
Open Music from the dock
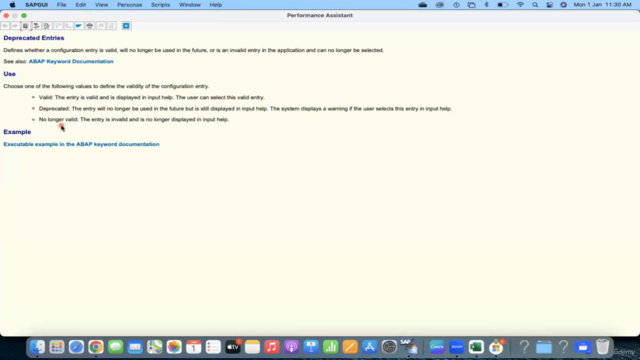pyautogui.click(x=272, y=347)
